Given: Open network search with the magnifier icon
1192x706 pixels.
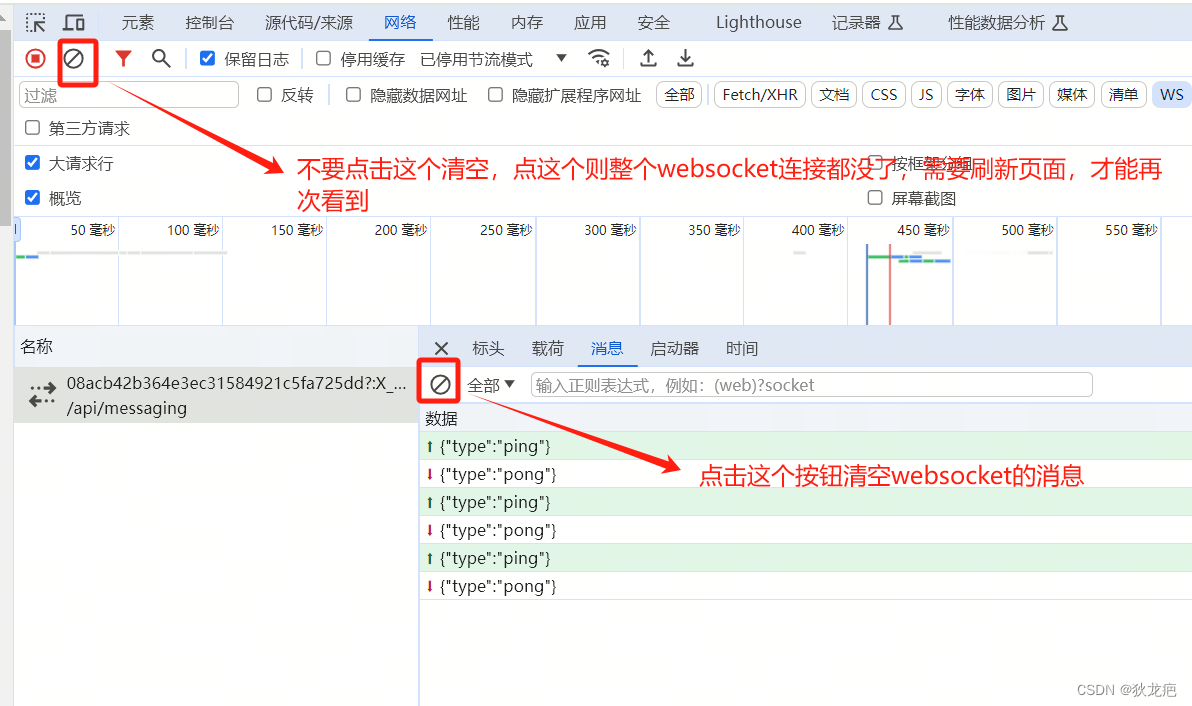Looking at the screenshot, I should pos(160,59).
